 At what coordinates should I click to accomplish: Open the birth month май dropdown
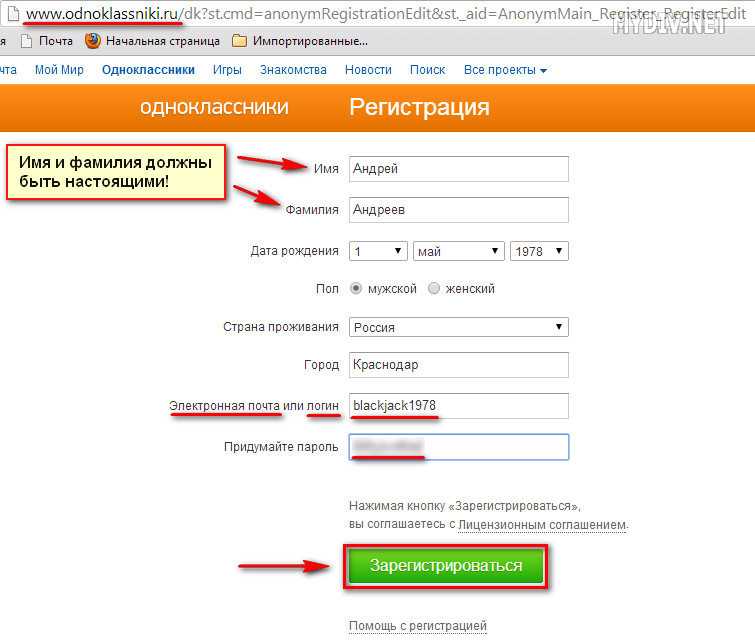(459, 251)
